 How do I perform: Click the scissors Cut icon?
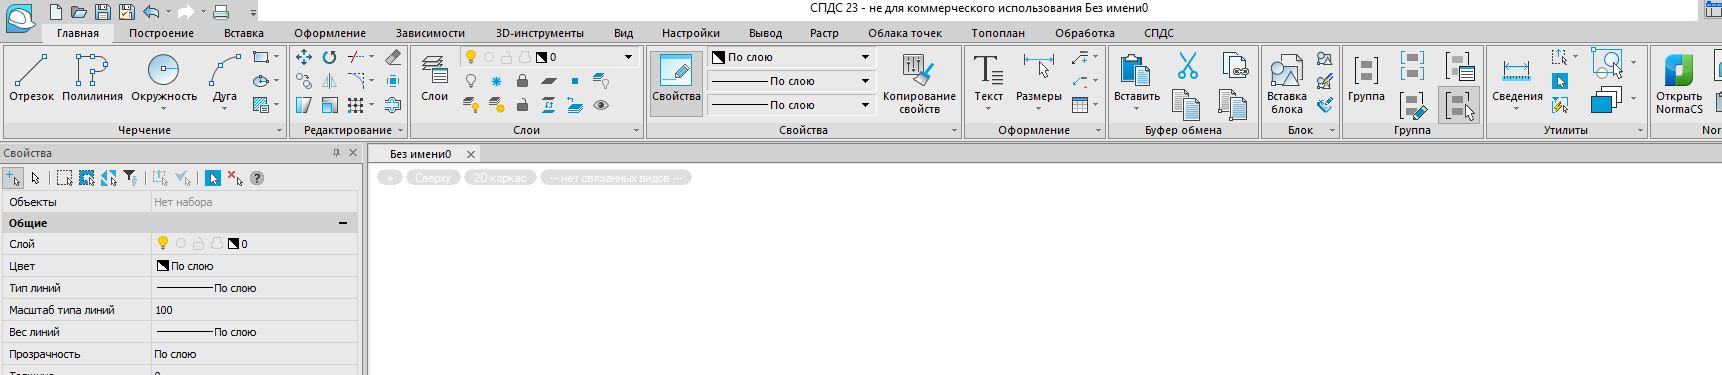1187,66
